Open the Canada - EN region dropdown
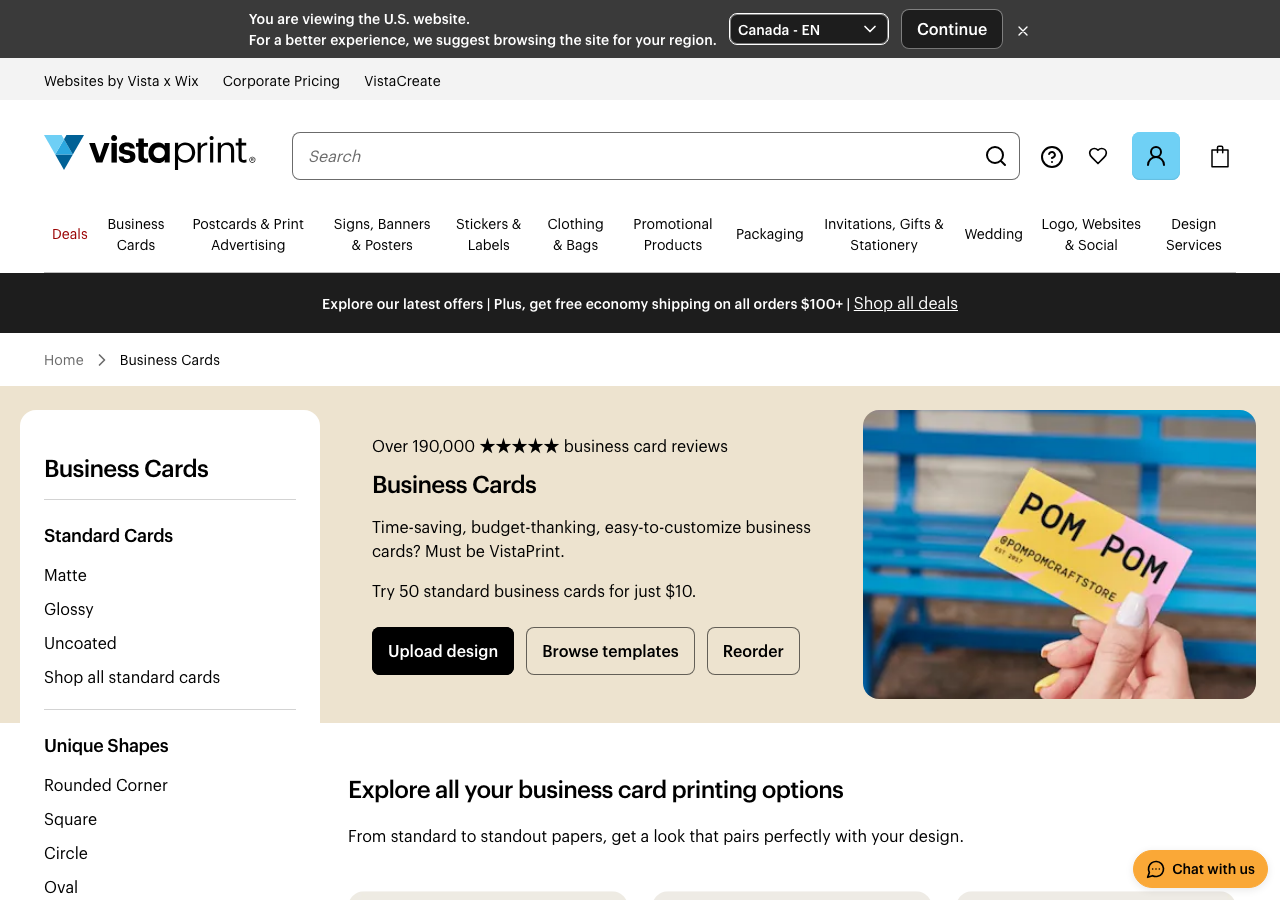 click(809, 29)
